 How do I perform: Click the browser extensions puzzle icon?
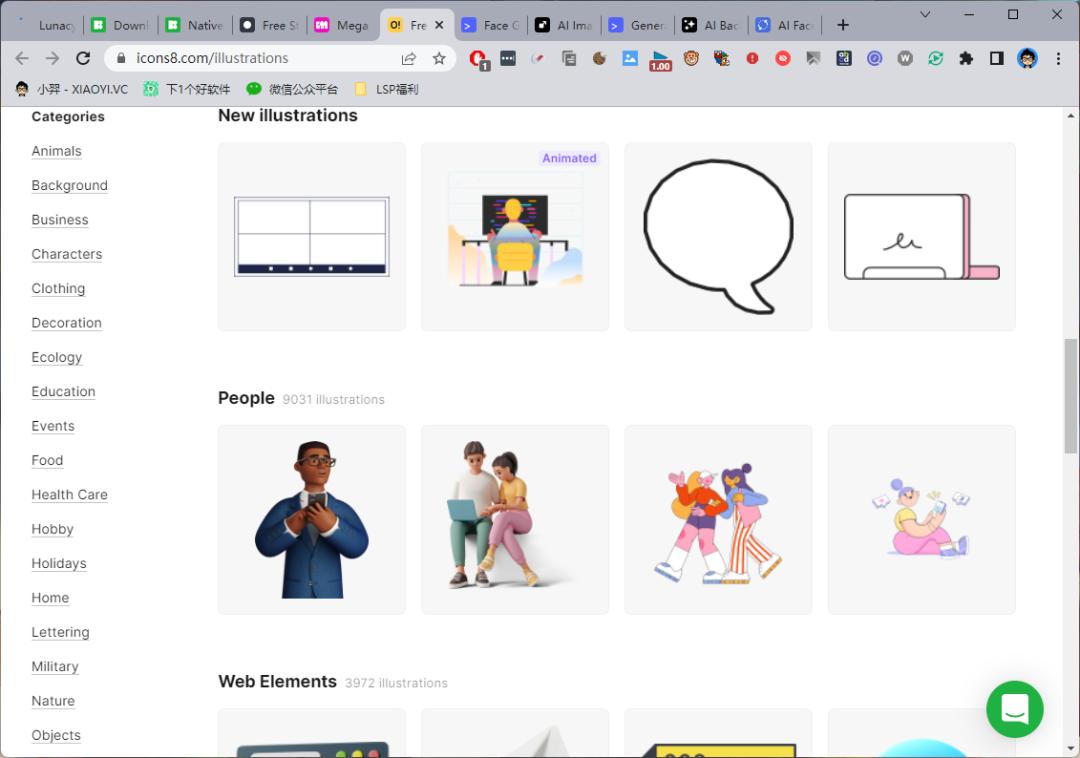pos(966,58)
